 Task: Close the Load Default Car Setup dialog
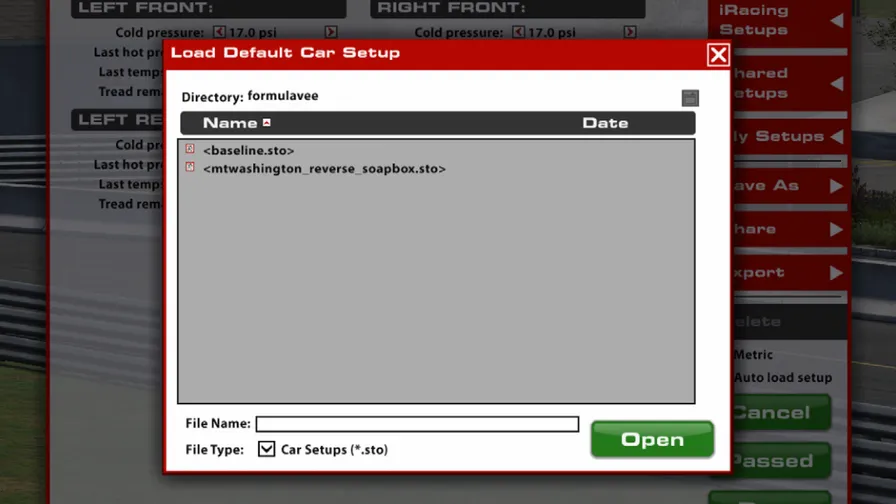[x=718, y=55]
